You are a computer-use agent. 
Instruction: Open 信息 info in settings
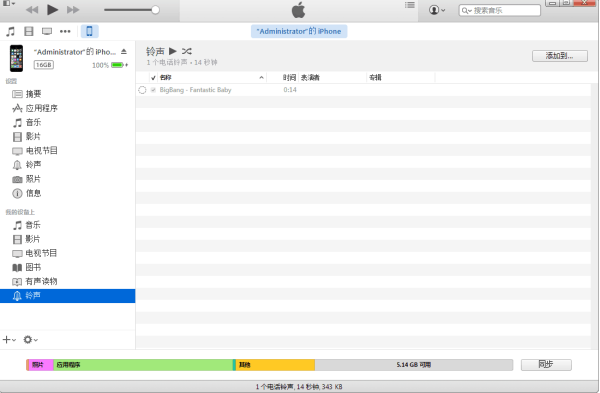[x=26, y=193]
